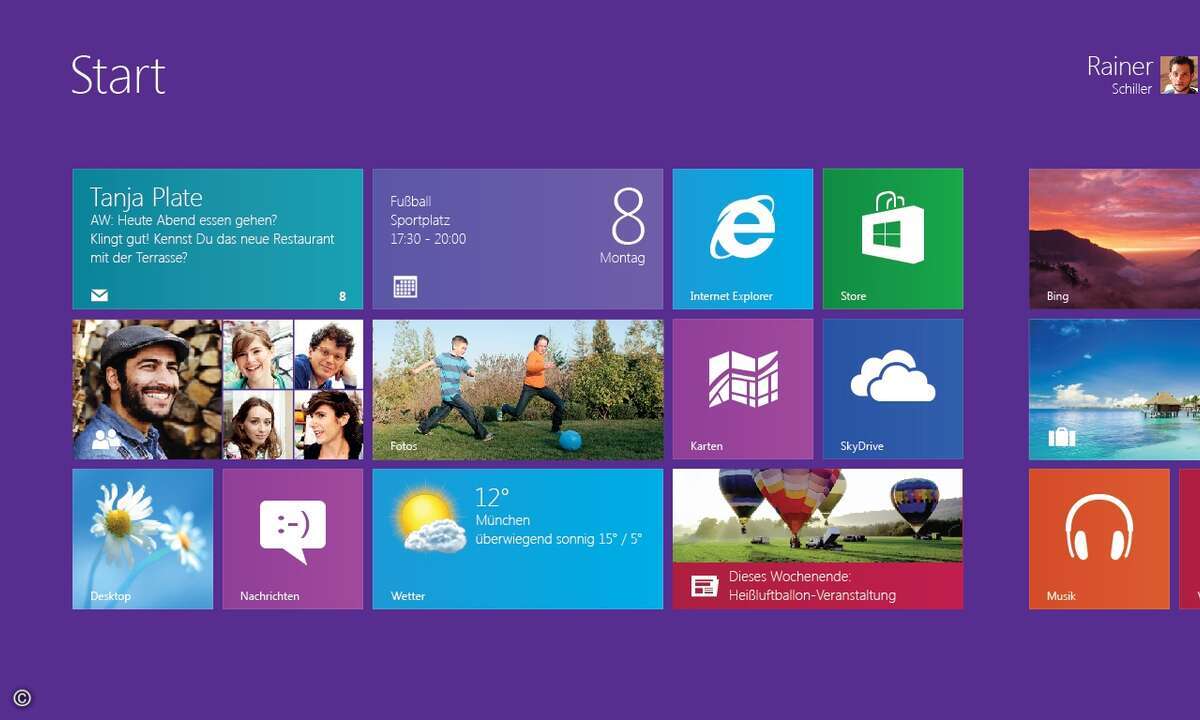Click 'überwiegend sonnig 15° / 5°' forecast text
Viewport: 1200px width, 720px height.
[559, 539]
